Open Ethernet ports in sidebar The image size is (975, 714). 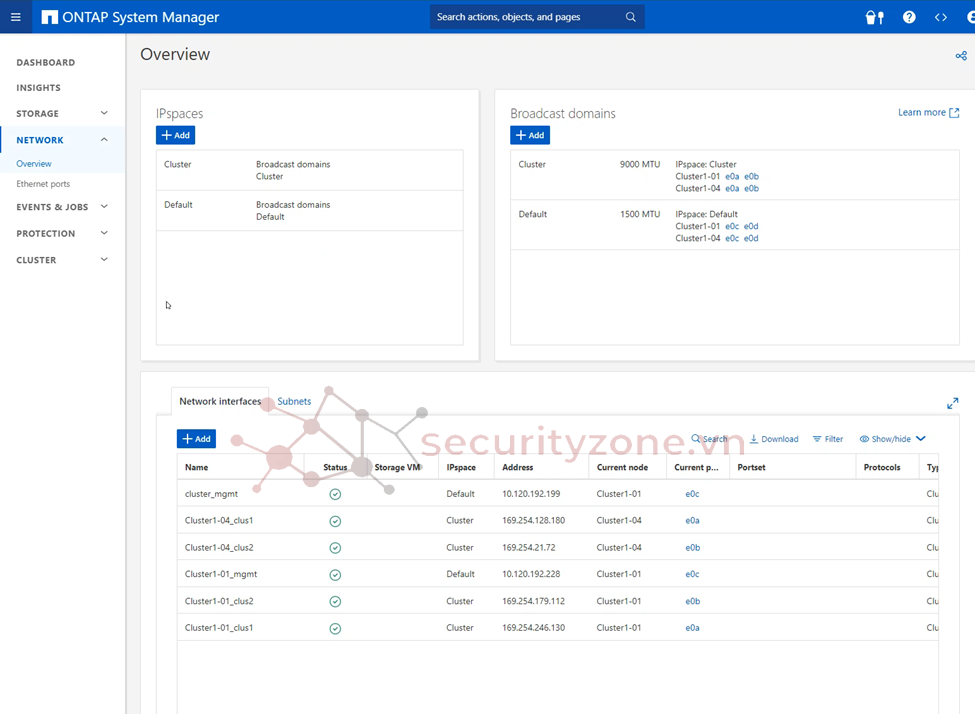[43, 184]
